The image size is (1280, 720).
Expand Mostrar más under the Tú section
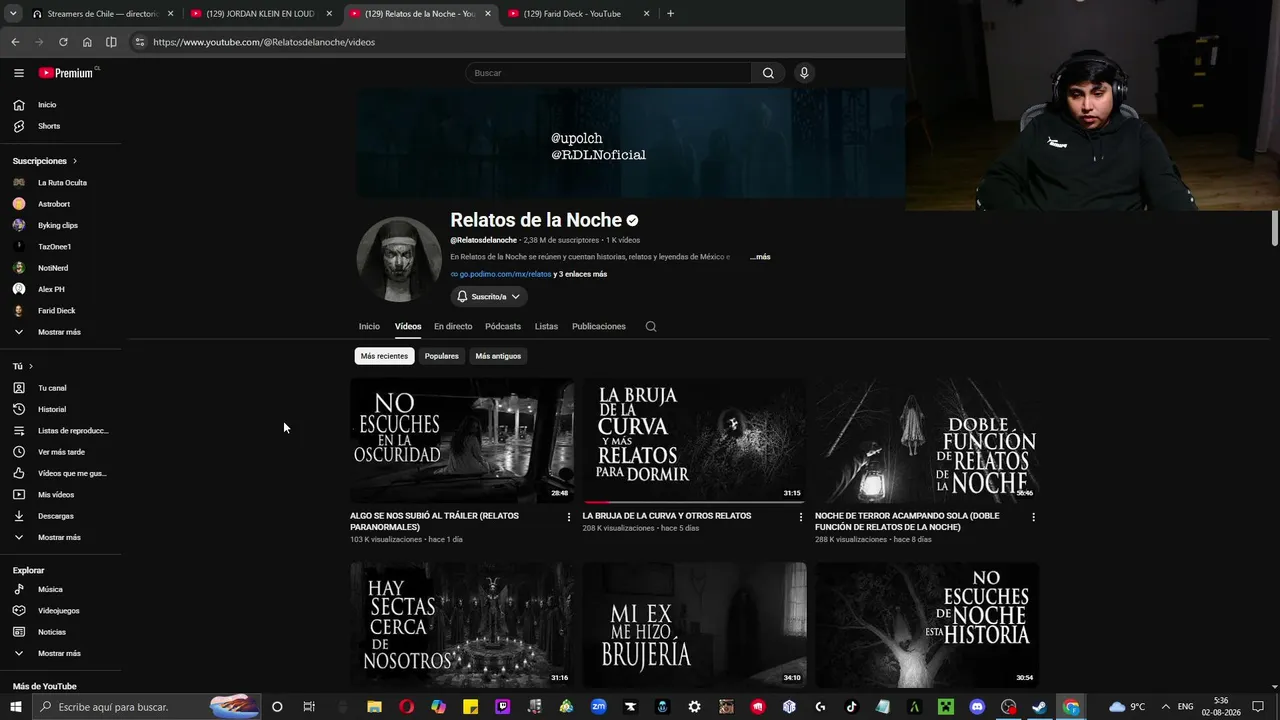pyautogui.click(x=61, y=537)
